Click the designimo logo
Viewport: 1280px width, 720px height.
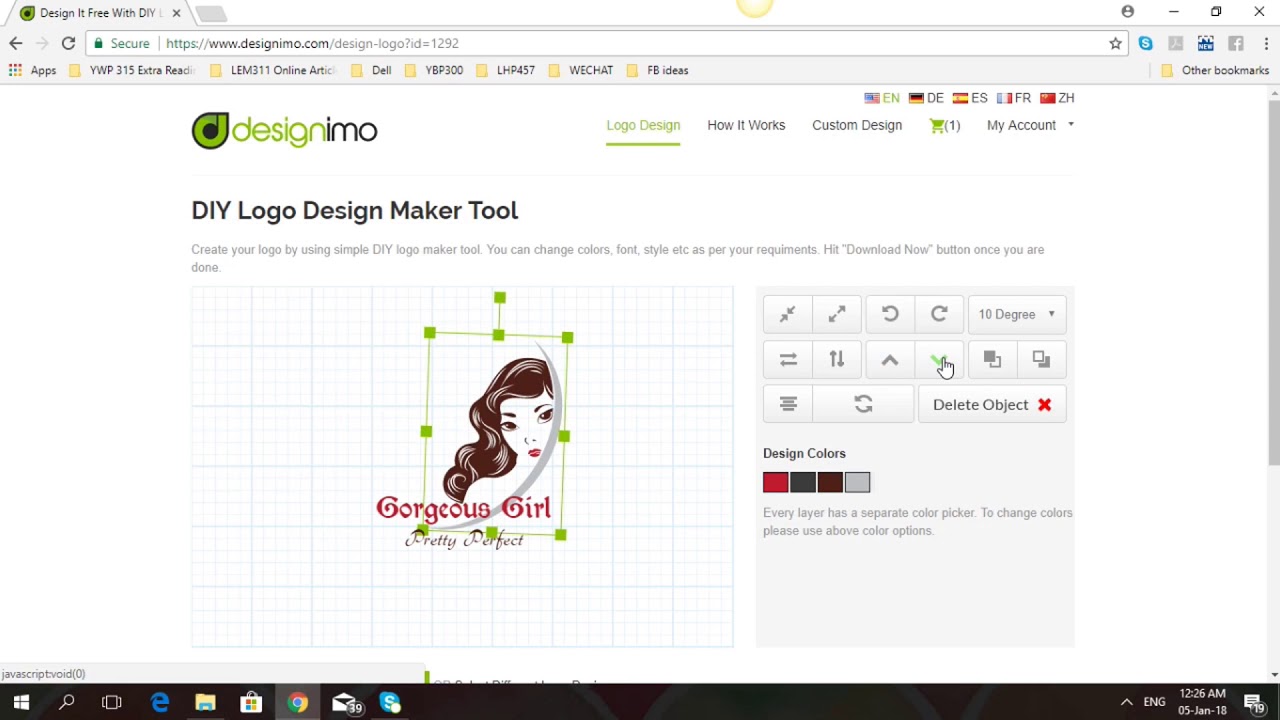coord(284,130)
